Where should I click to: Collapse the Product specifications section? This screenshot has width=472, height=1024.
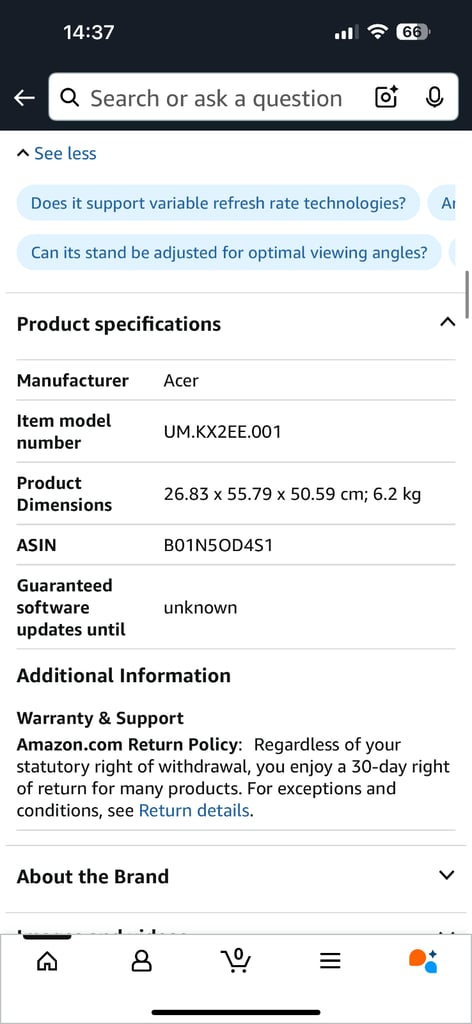pyautogui.click(x=447, y=322)
